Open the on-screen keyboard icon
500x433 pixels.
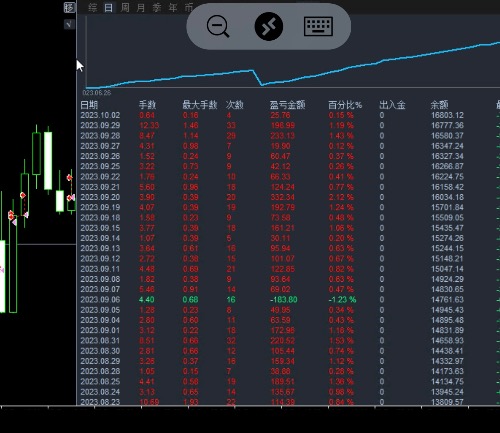(318, 26)
